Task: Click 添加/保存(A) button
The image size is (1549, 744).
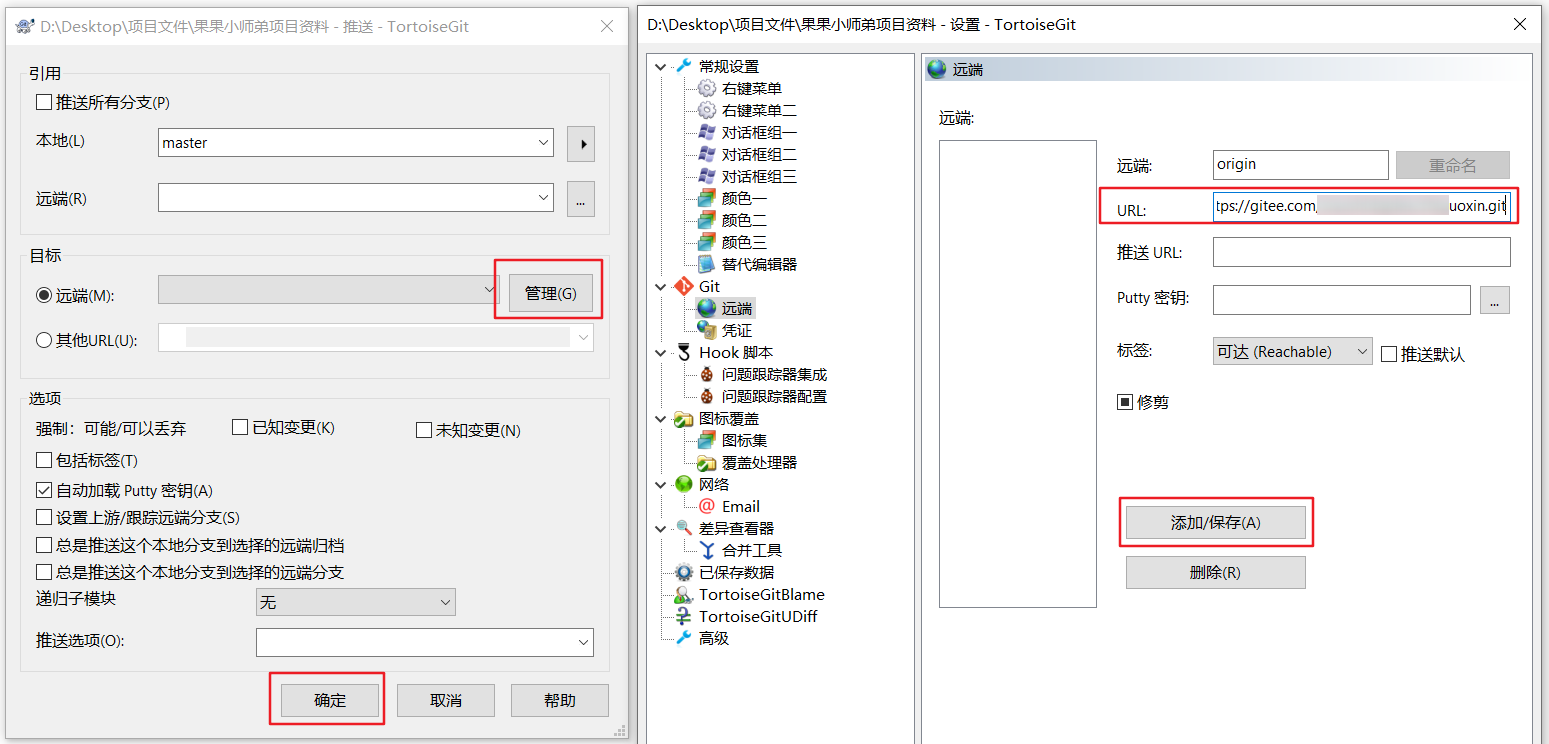Action: pos(1216,522)
